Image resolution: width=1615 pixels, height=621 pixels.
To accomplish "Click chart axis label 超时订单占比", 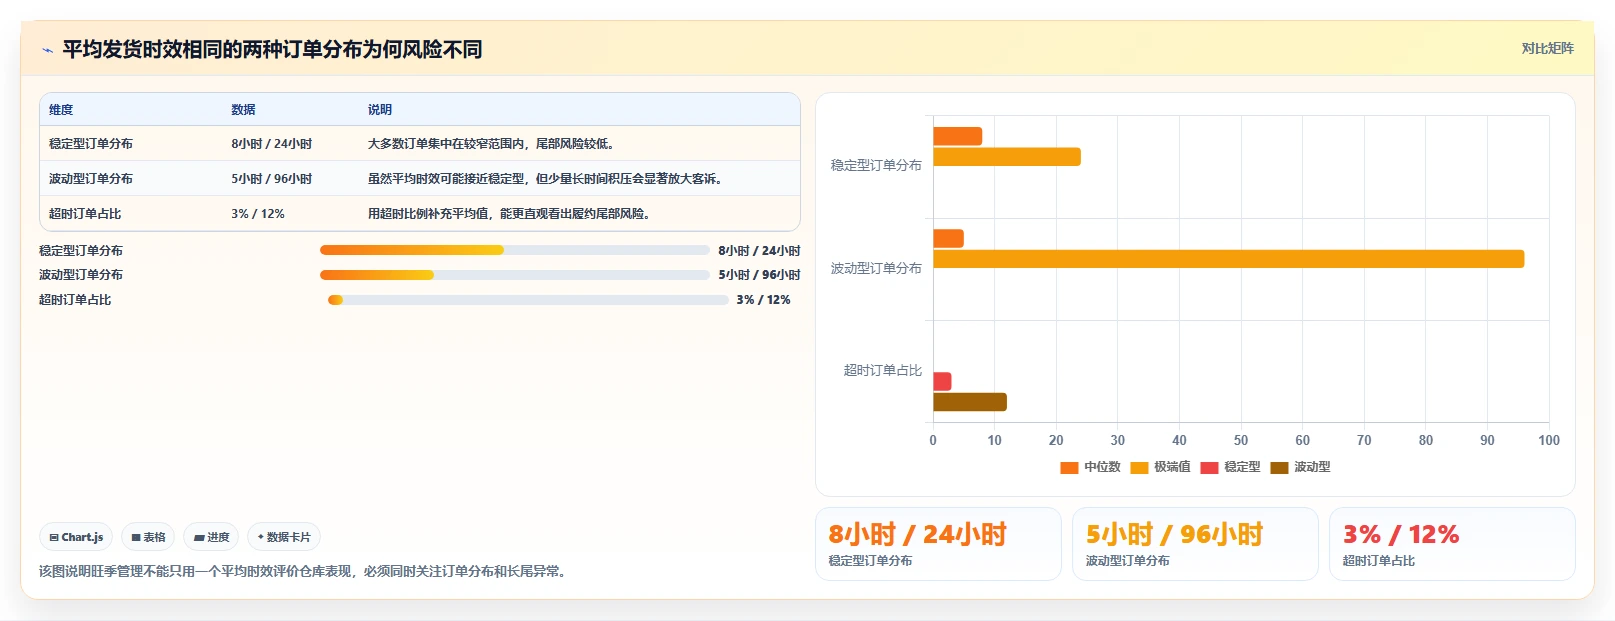I will tap(882, 371).
